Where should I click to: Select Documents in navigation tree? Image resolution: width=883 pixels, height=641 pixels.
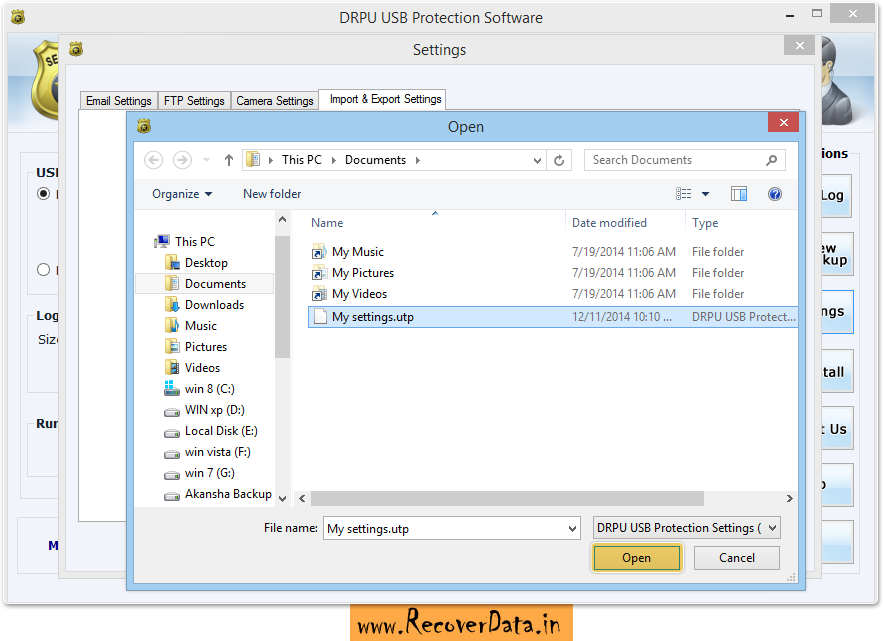(x=205, y=283)
